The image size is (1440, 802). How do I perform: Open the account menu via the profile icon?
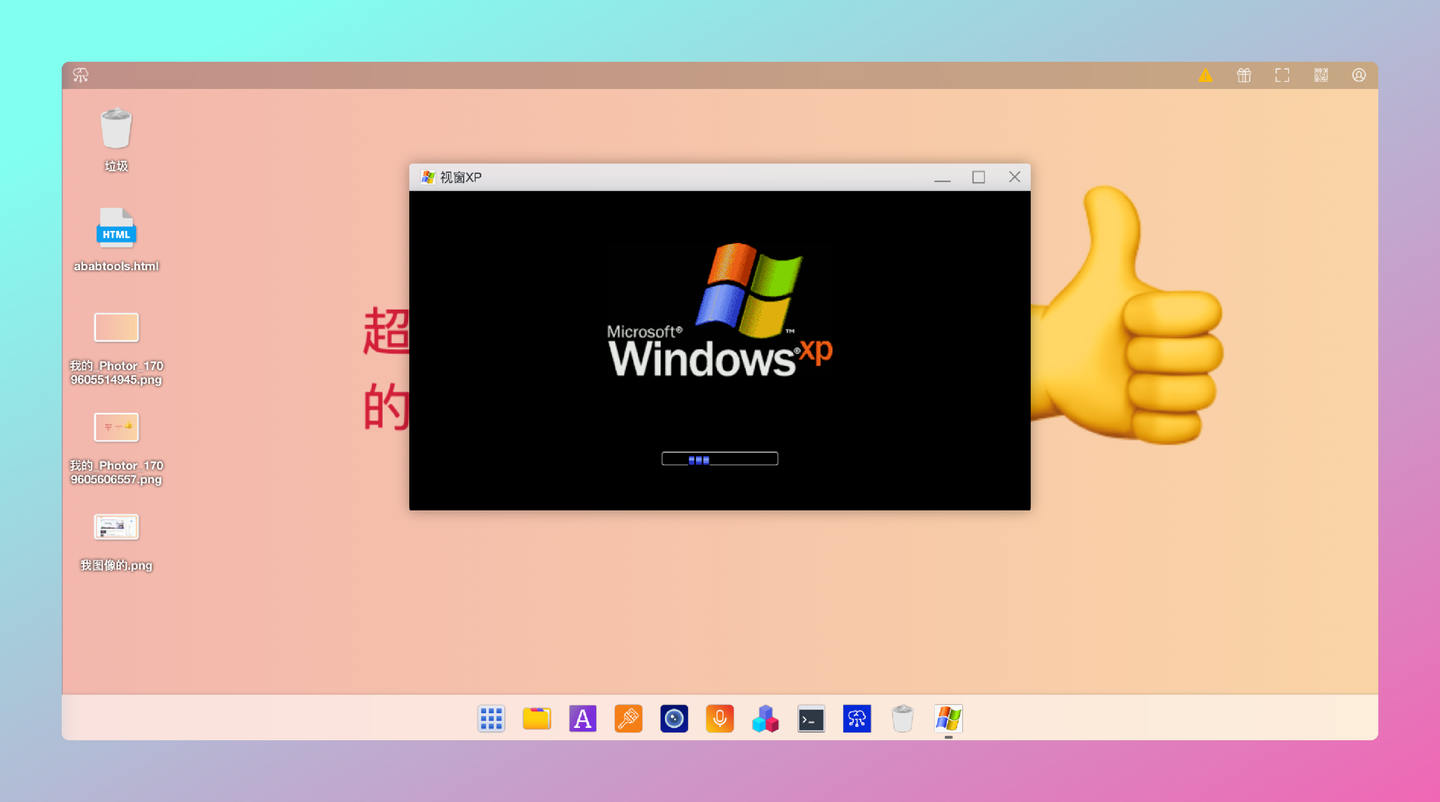(1358, 74)
